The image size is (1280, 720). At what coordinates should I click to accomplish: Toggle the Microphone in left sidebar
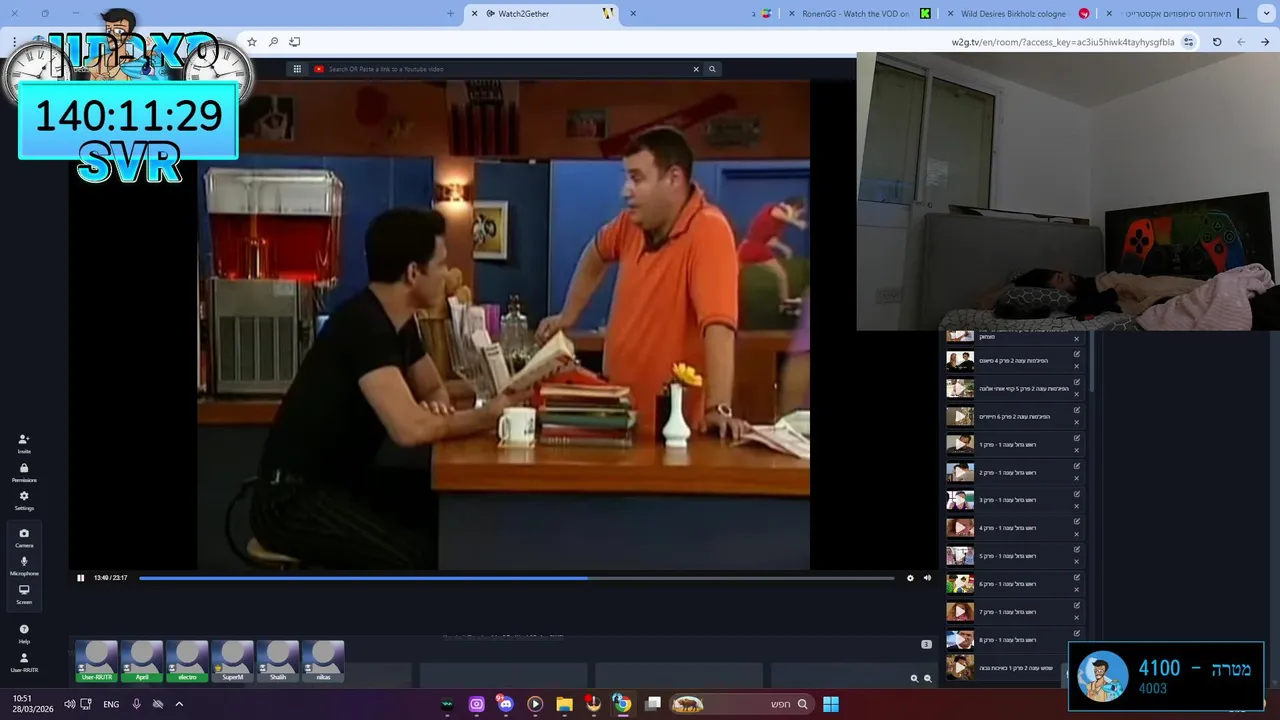(x=24, y=566)
